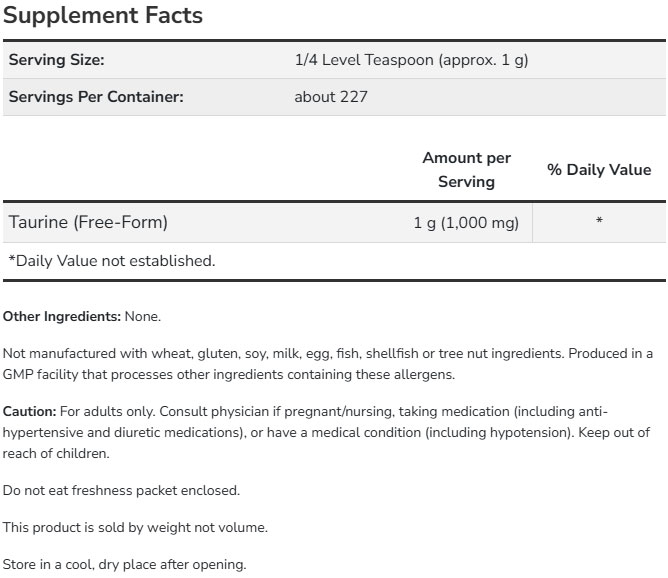Click the 1/4 Level Teaspoon serving value
This screenshot has height=578, width=668.
[411, 60]
